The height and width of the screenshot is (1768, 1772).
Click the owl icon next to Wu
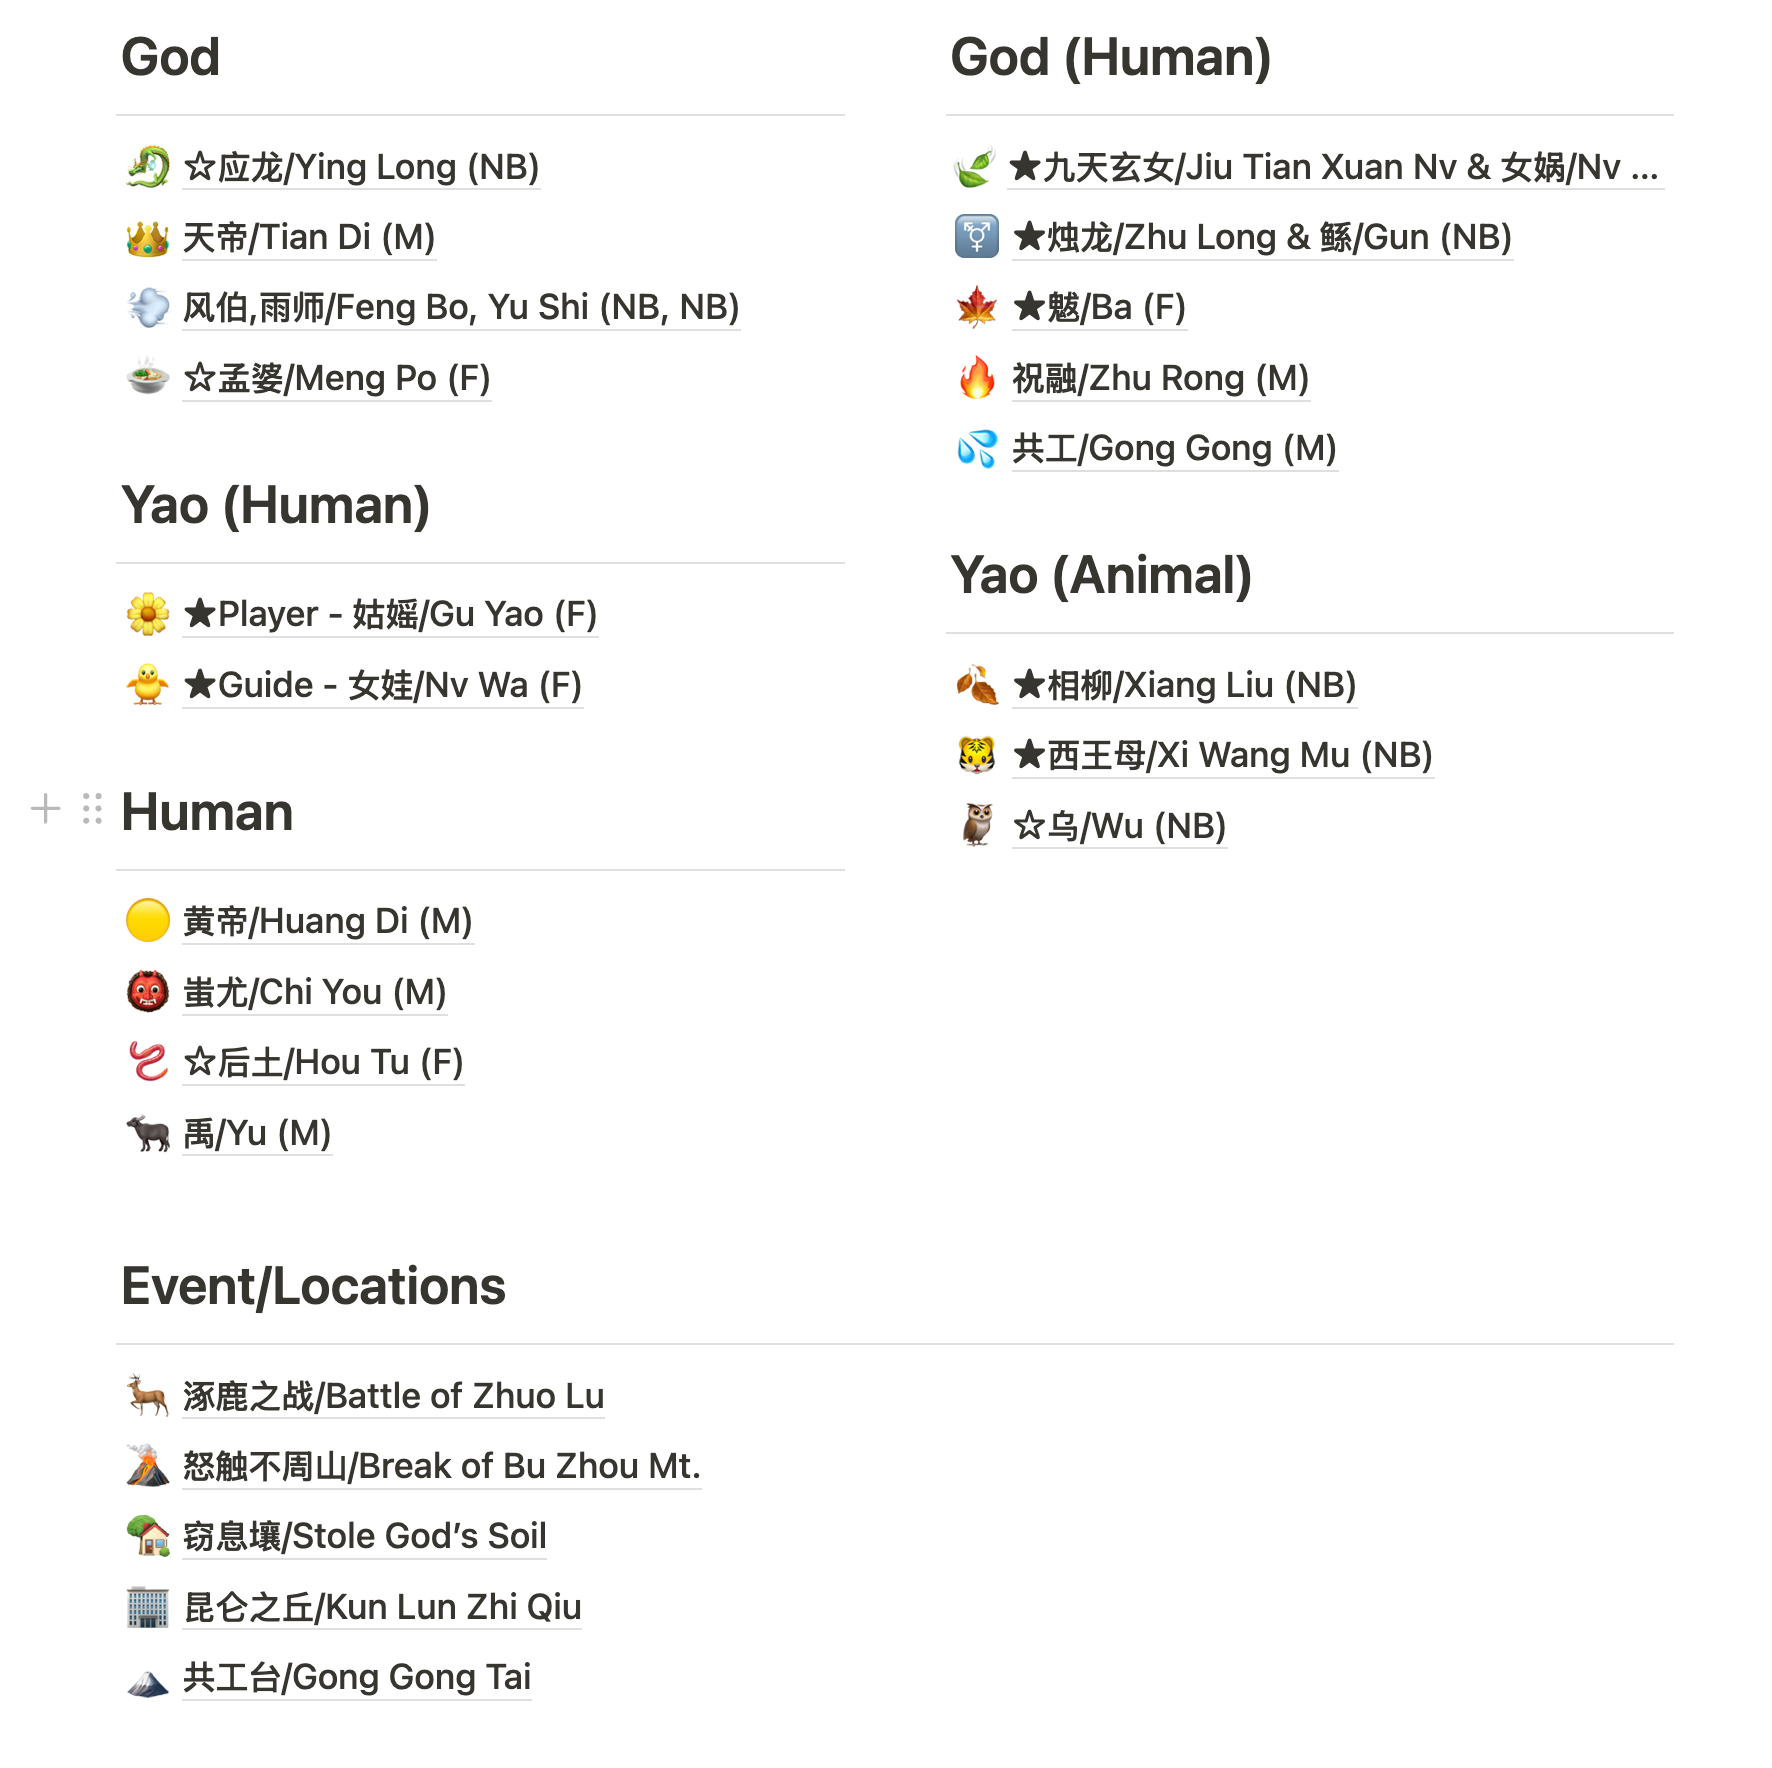pyautogui.click(x=977, y=826)
